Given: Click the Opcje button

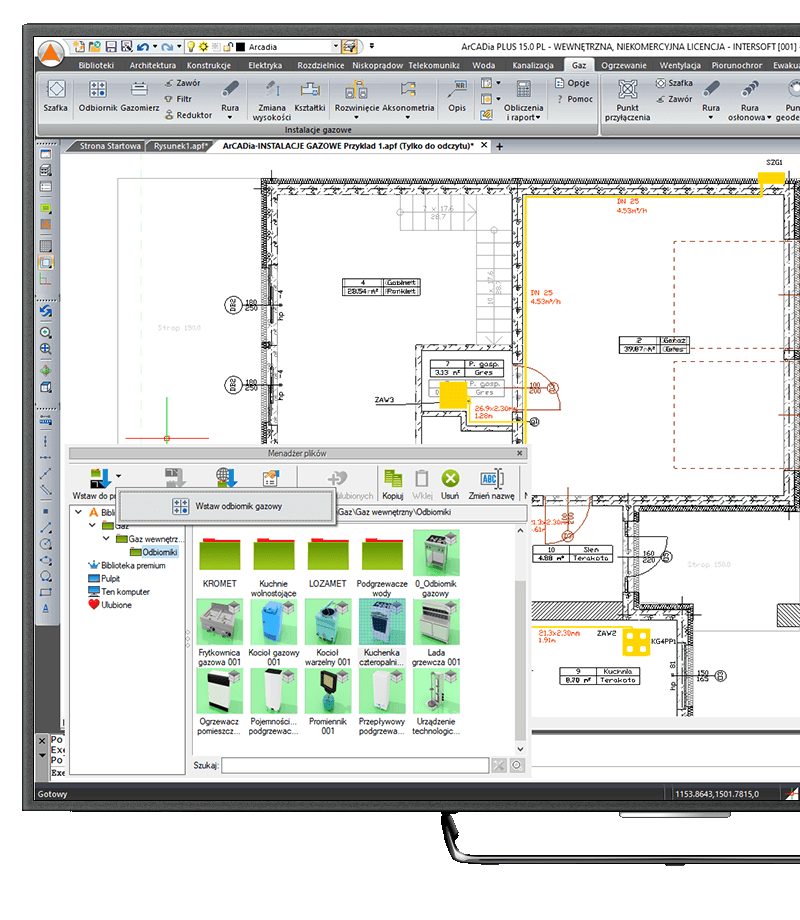Looking at the screenshot, I should click(x=573, y=83).
